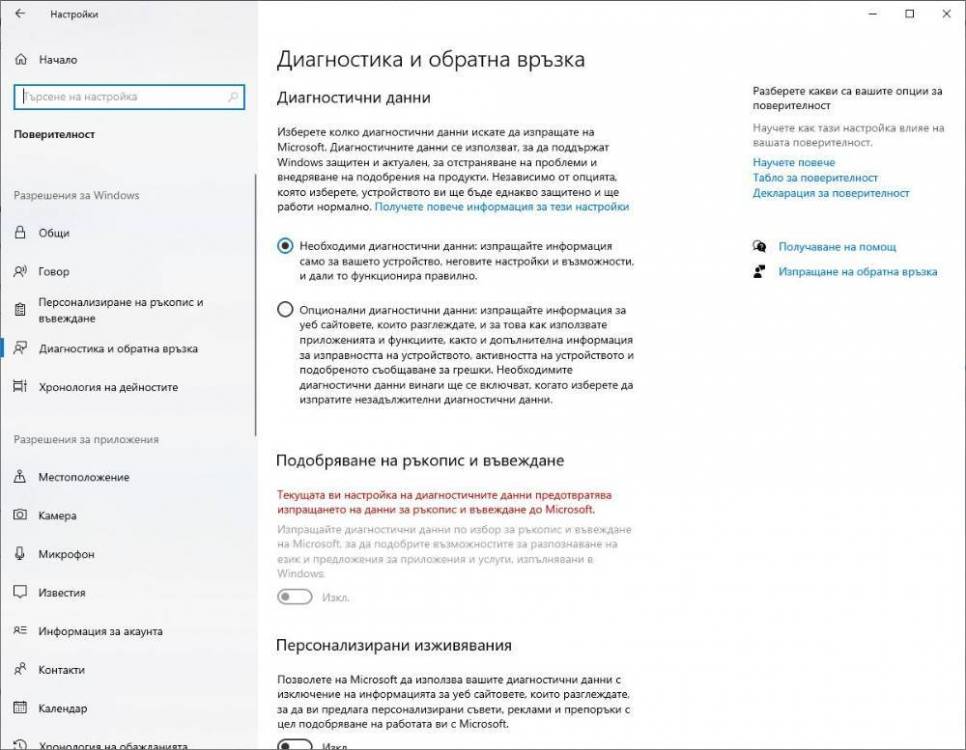Click the speech icon beside Говор
This screenshot has width=966, height=750.
pos(20,271)
